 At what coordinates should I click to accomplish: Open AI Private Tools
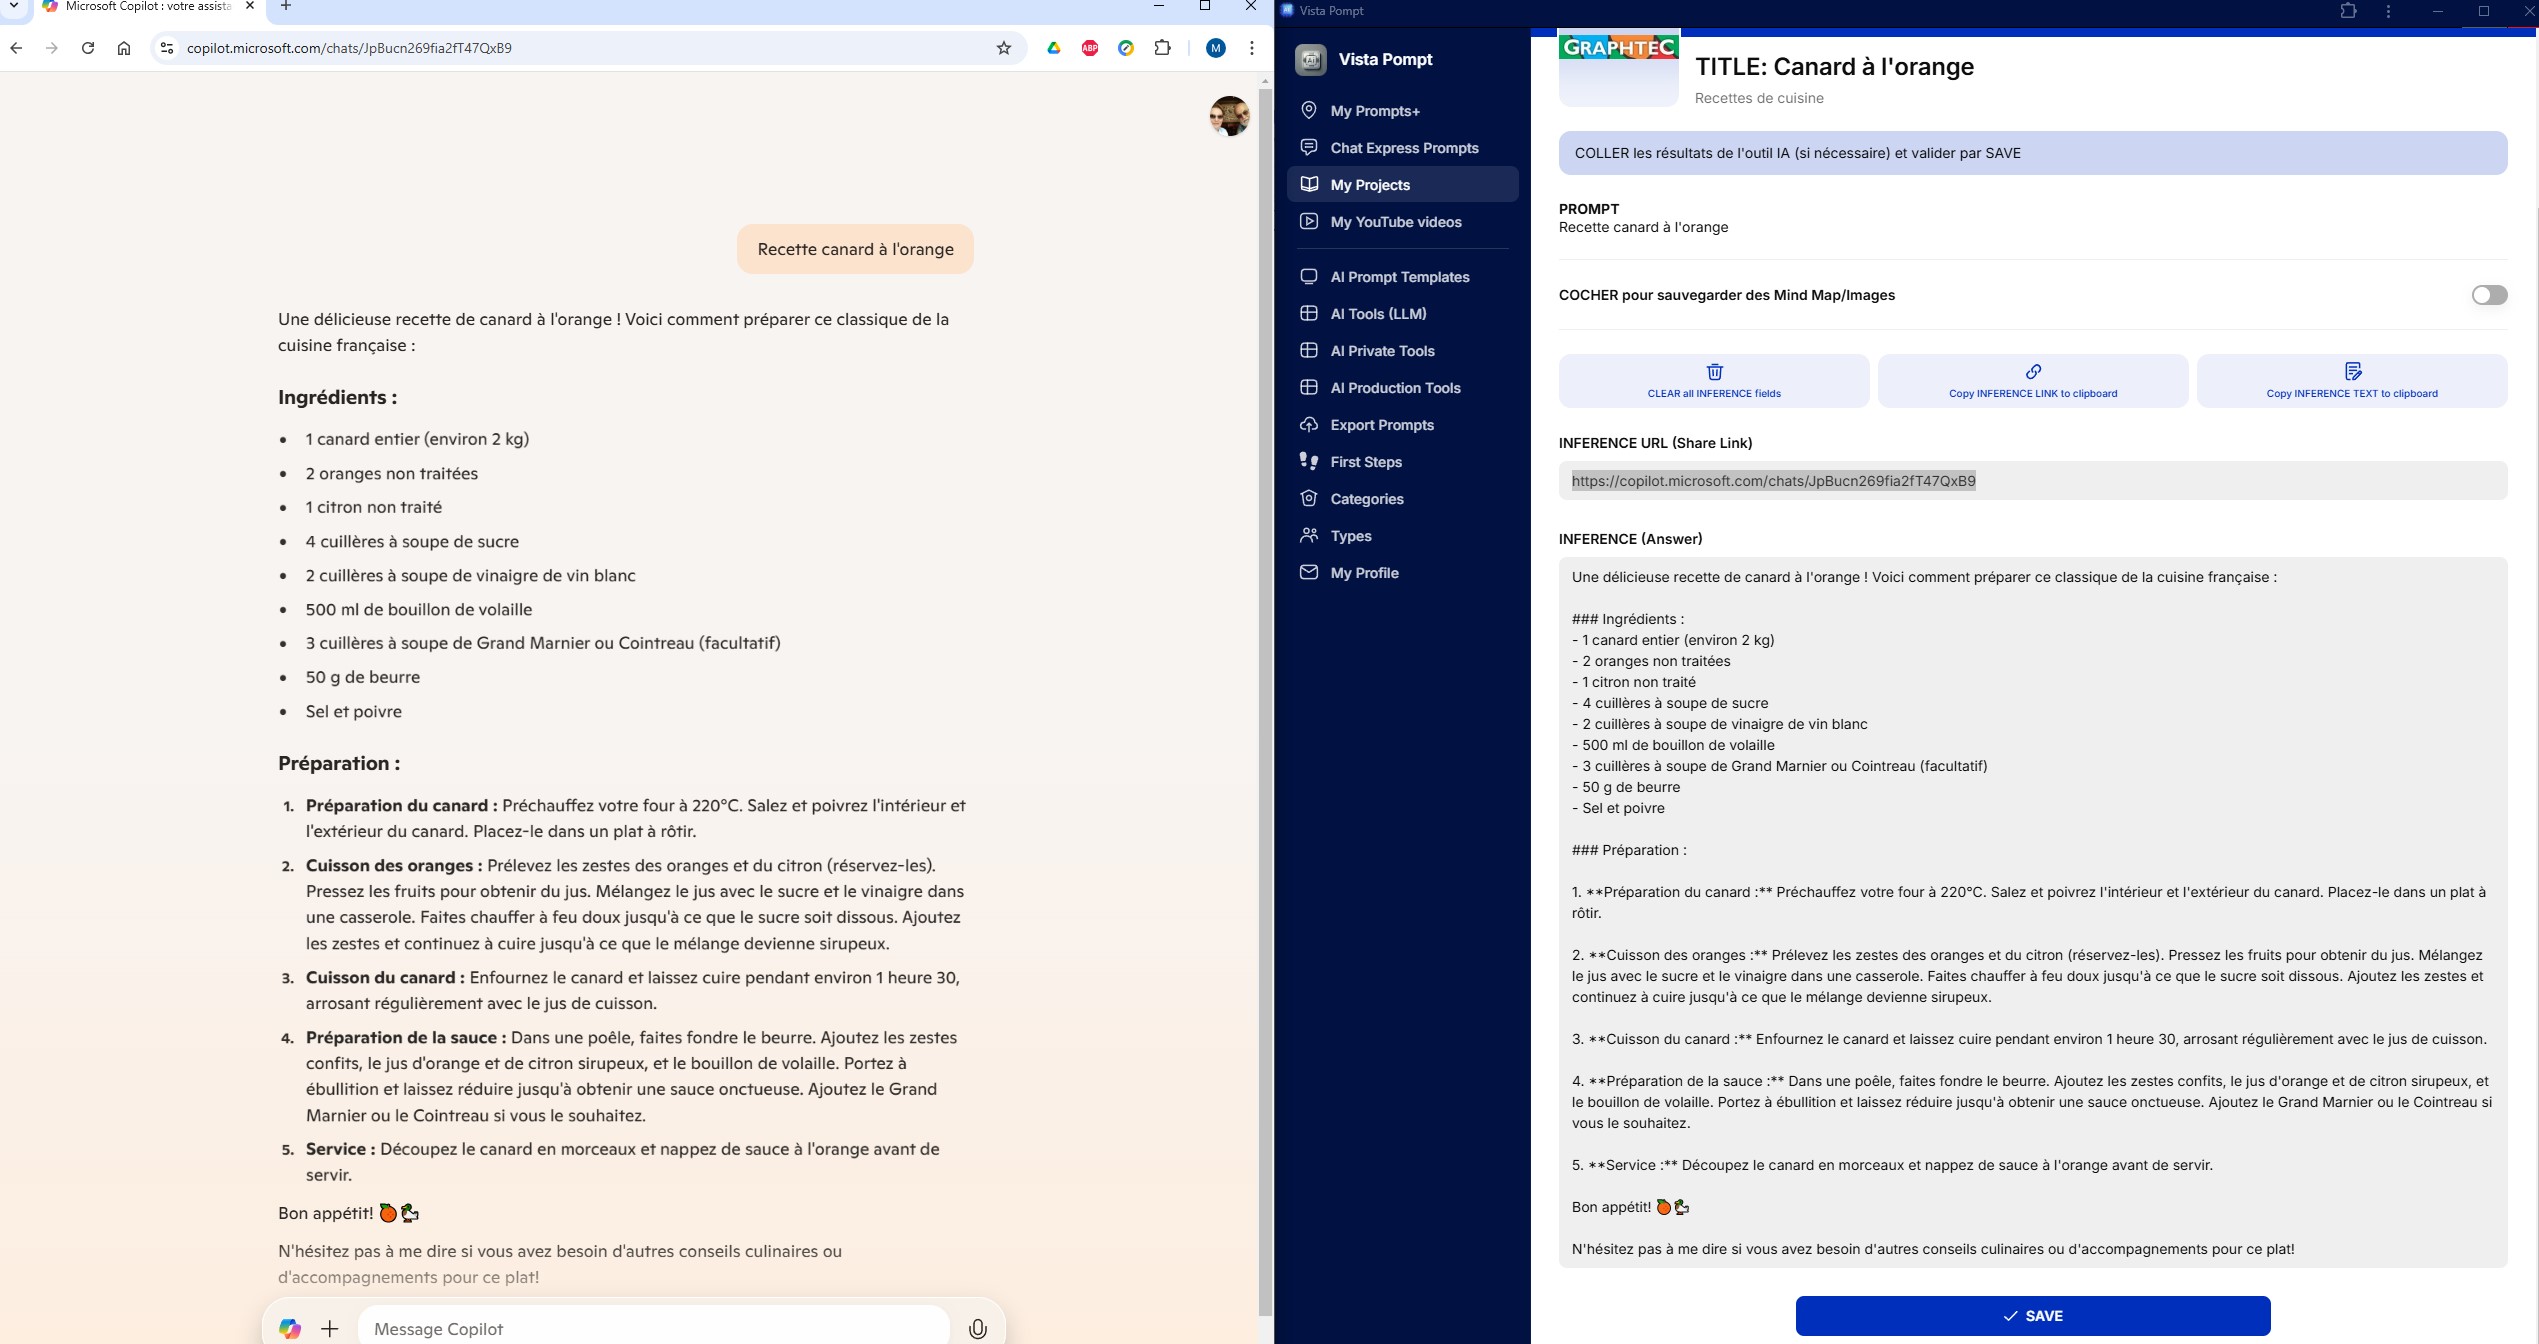coord(1402,351)
